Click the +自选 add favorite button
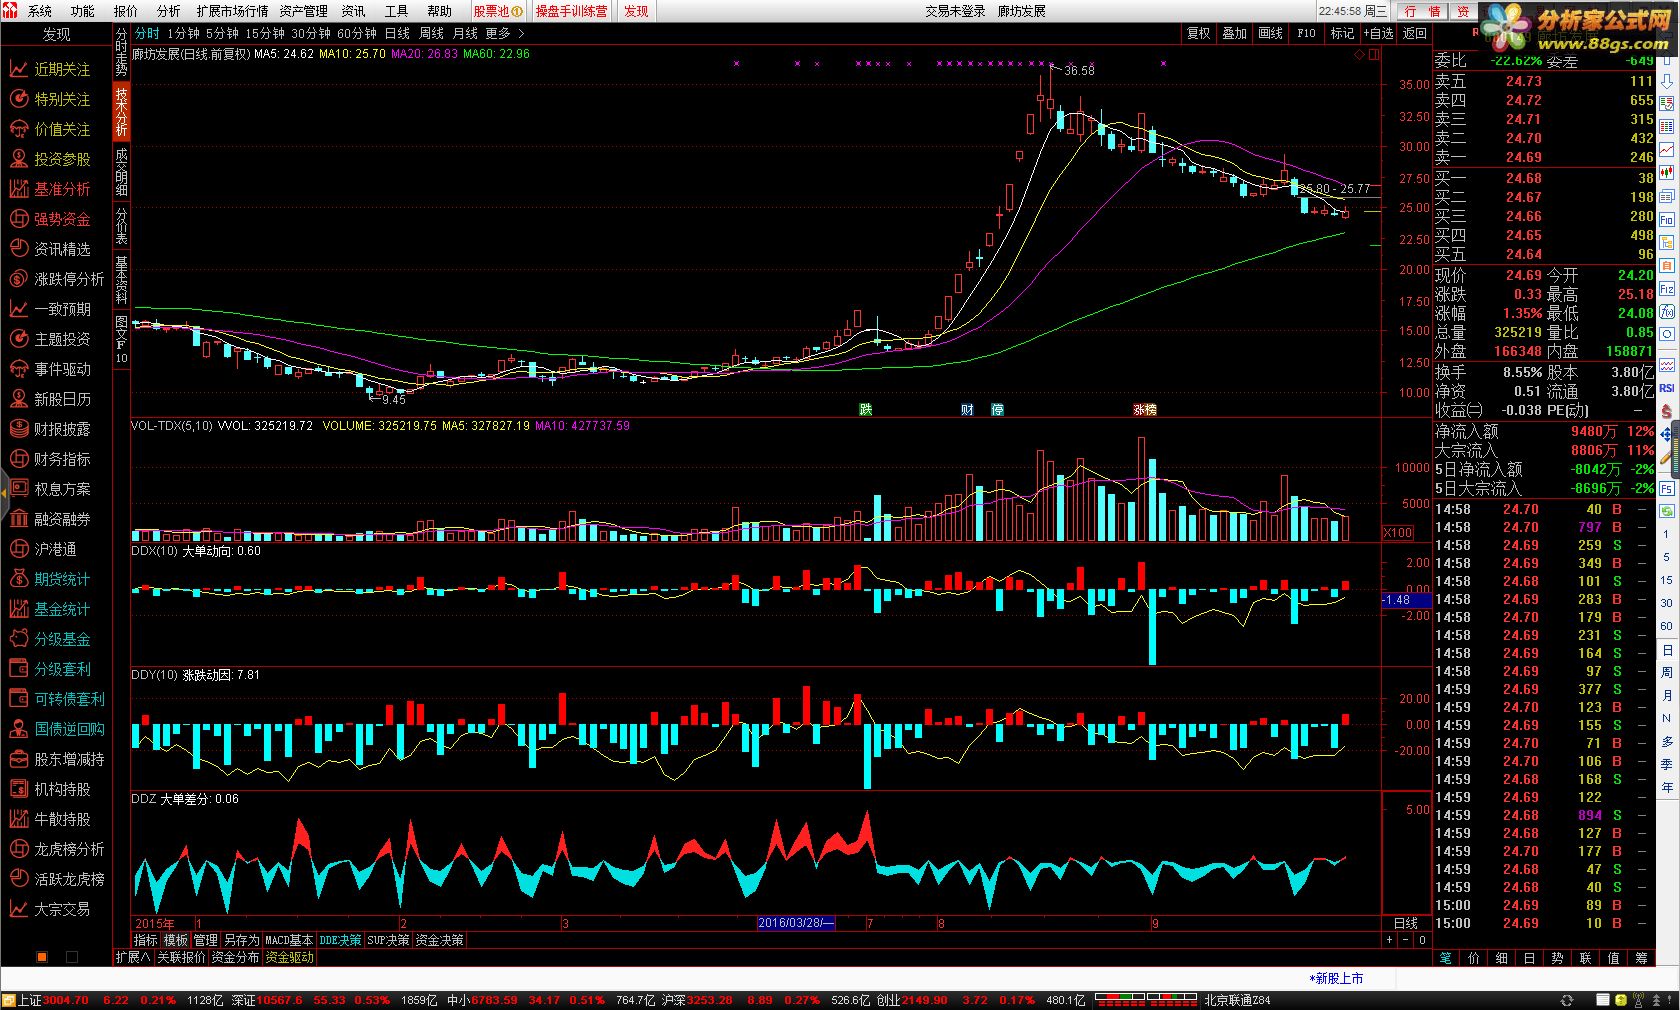The height and width of the screenshot is (1010, 1680). click(x=1378, y=33)
